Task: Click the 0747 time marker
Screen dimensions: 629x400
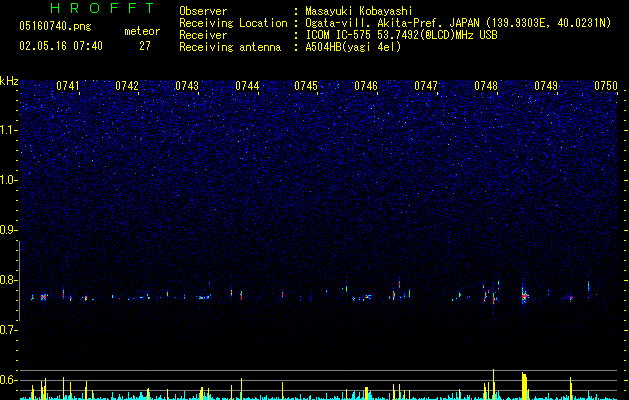Action: [x=426, y=86]
